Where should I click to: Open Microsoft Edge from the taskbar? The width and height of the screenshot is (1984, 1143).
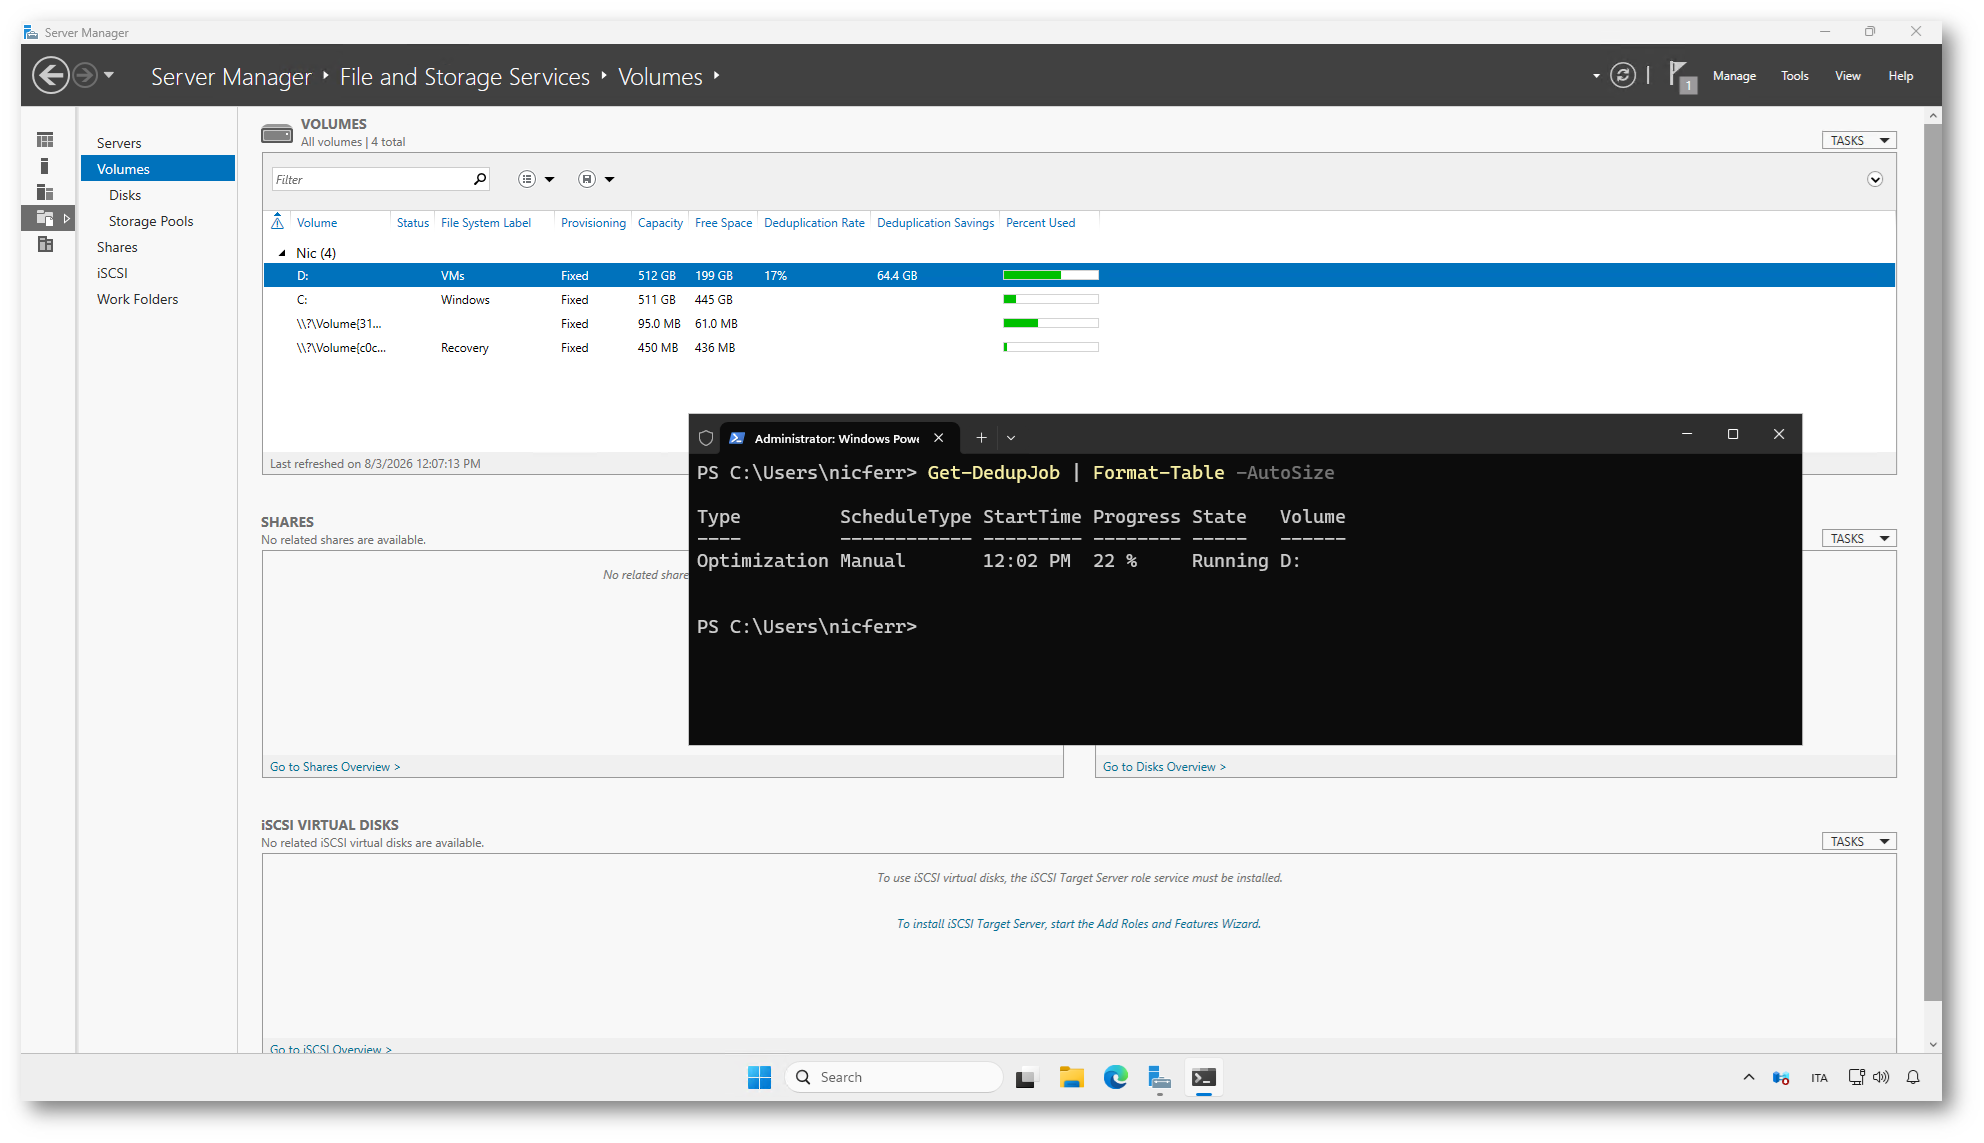click(x=1115, y=1078)
